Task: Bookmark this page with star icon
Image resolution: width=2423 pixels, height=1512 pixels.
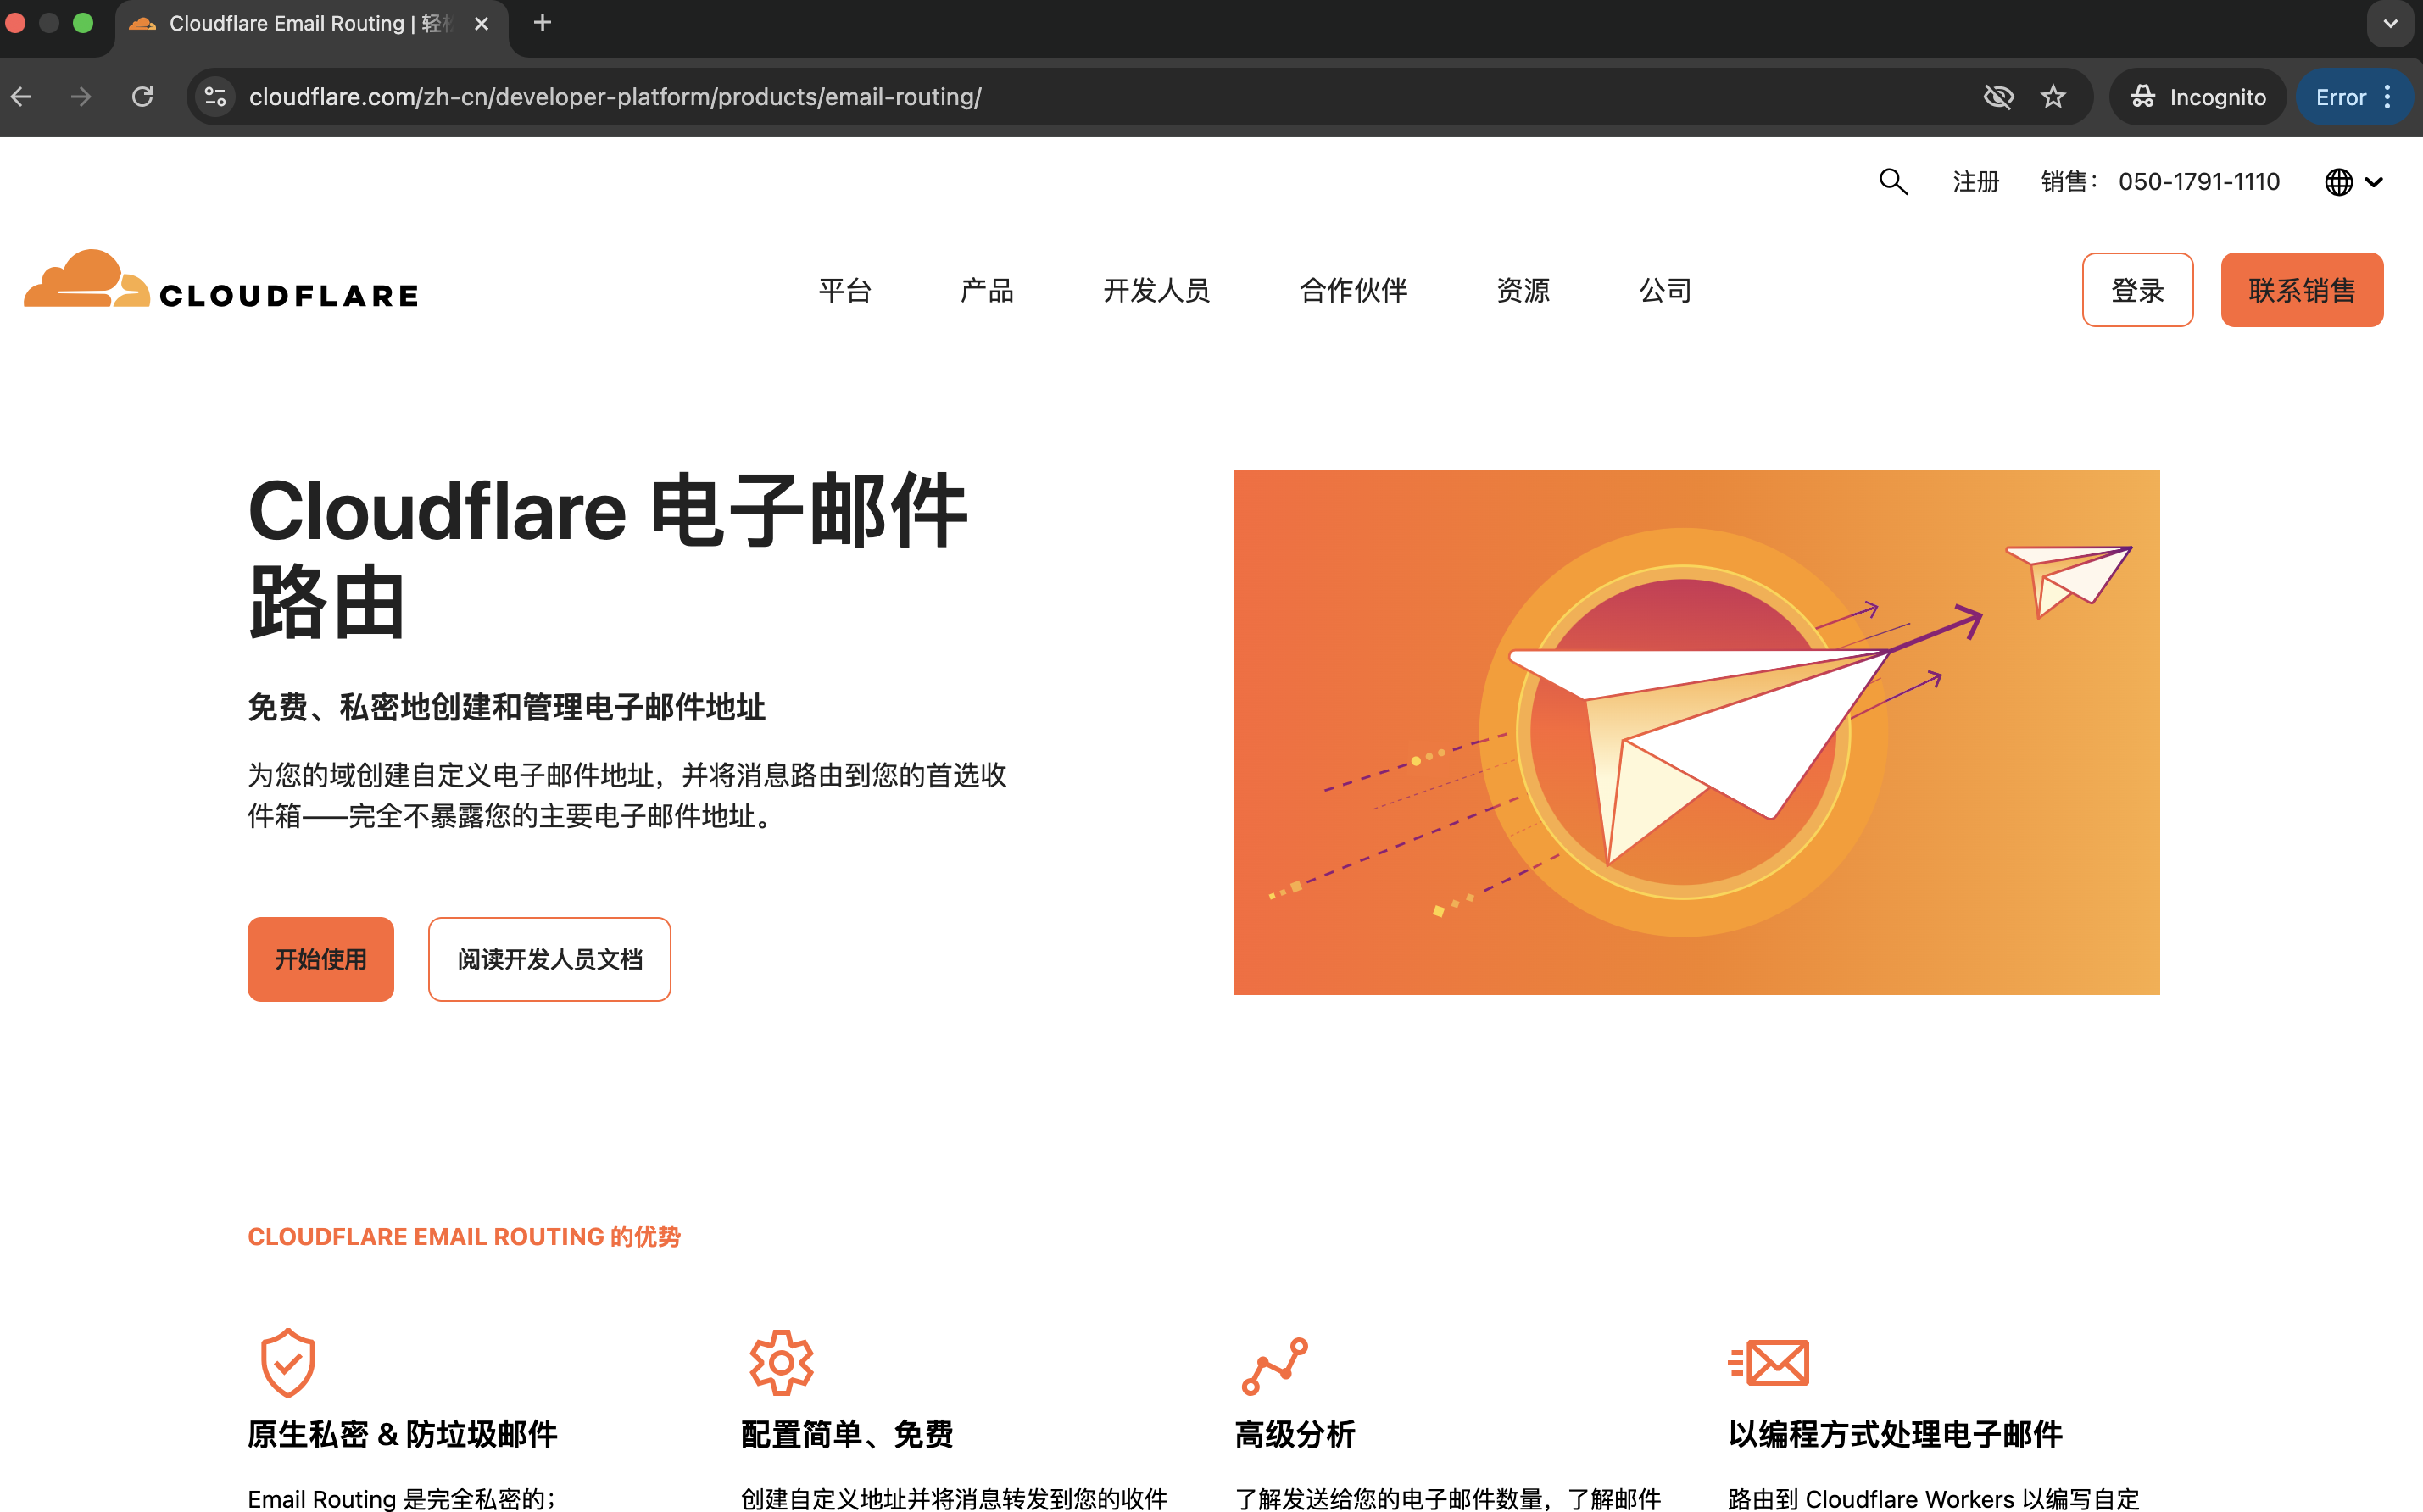Action: tap(2053, 97)
